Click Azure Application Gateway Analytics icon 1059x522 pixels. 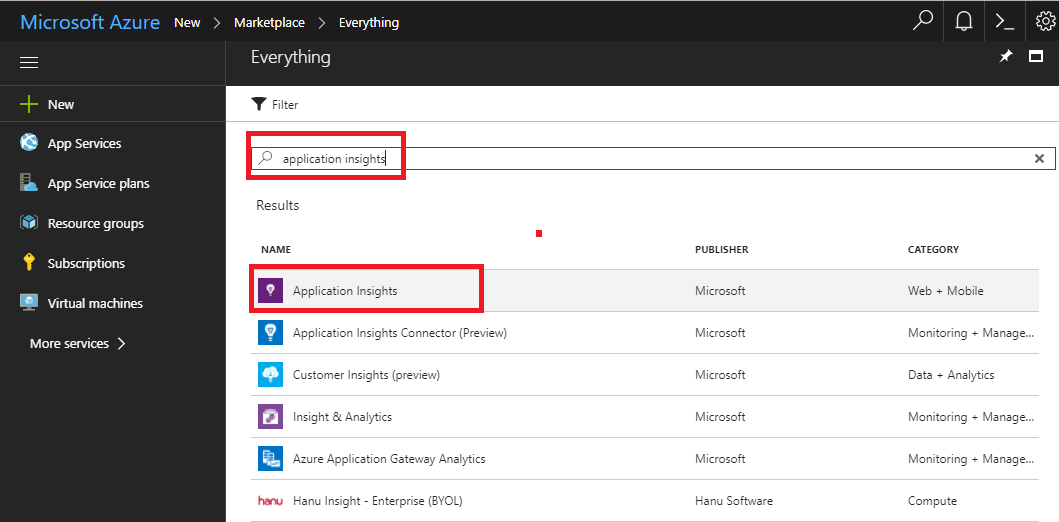tap(270, 459)
